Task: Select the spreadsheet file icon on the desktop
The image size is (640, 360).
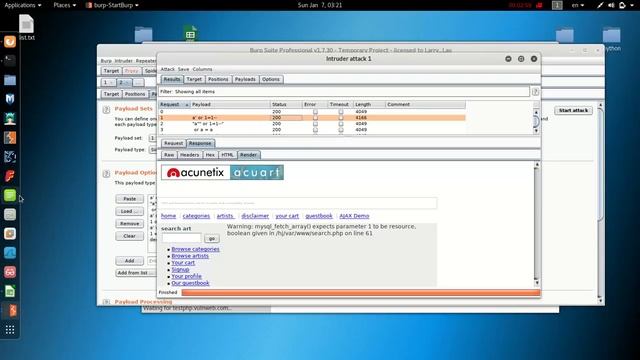Action: tap(190, 33)
